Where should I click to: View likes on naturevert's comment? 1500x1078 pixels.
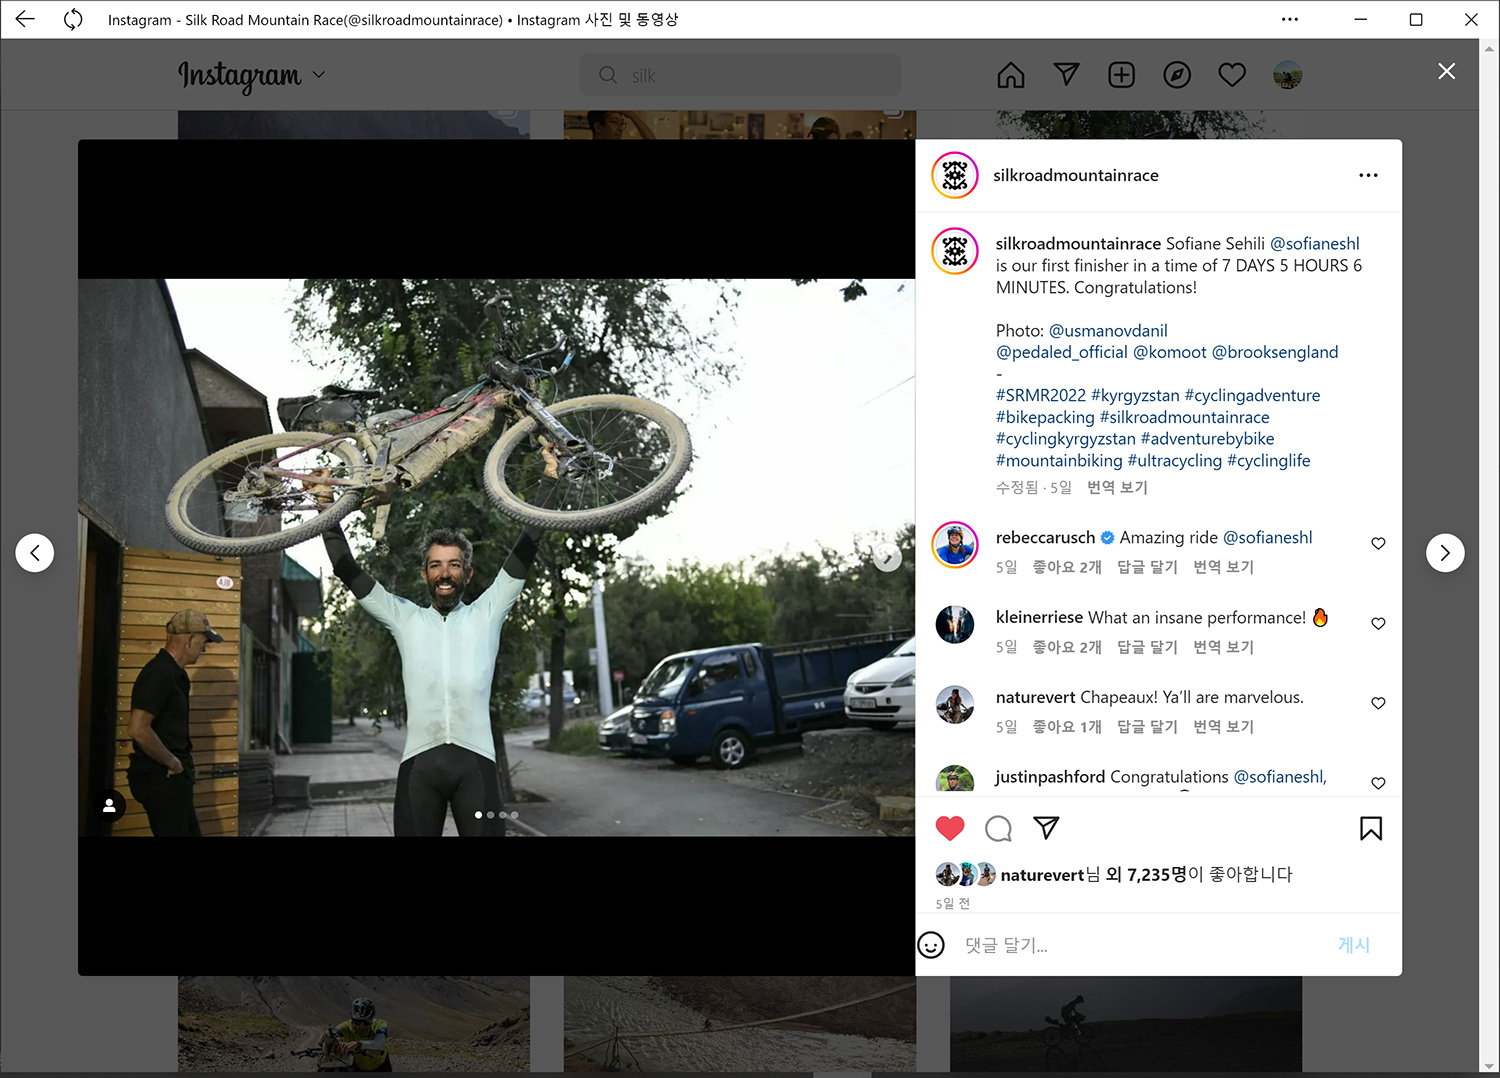(x=1067, y=727)
